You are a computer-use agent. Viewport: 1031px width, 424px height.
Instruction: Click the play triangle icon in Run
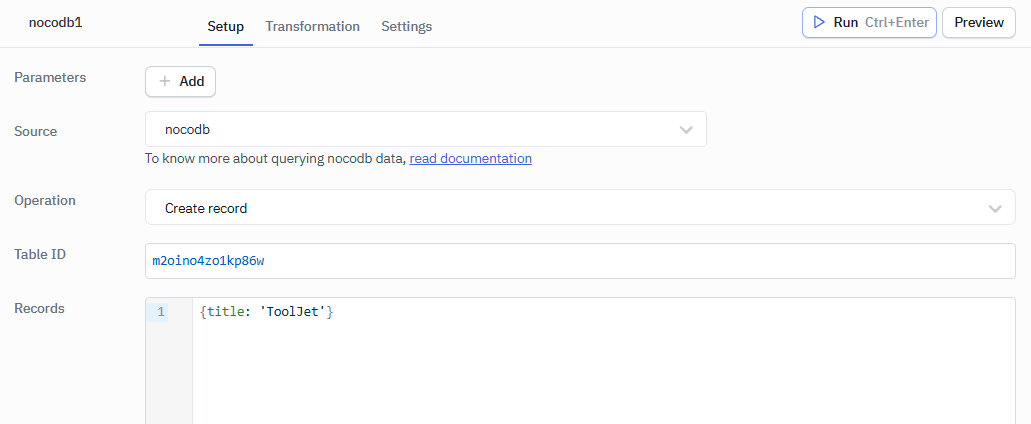[819, 22]
